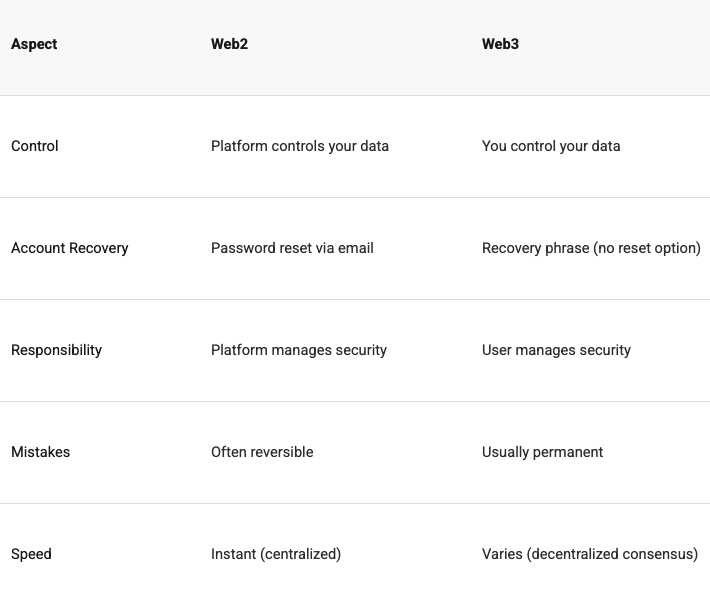Select the Speed row label

coord(31,554)
